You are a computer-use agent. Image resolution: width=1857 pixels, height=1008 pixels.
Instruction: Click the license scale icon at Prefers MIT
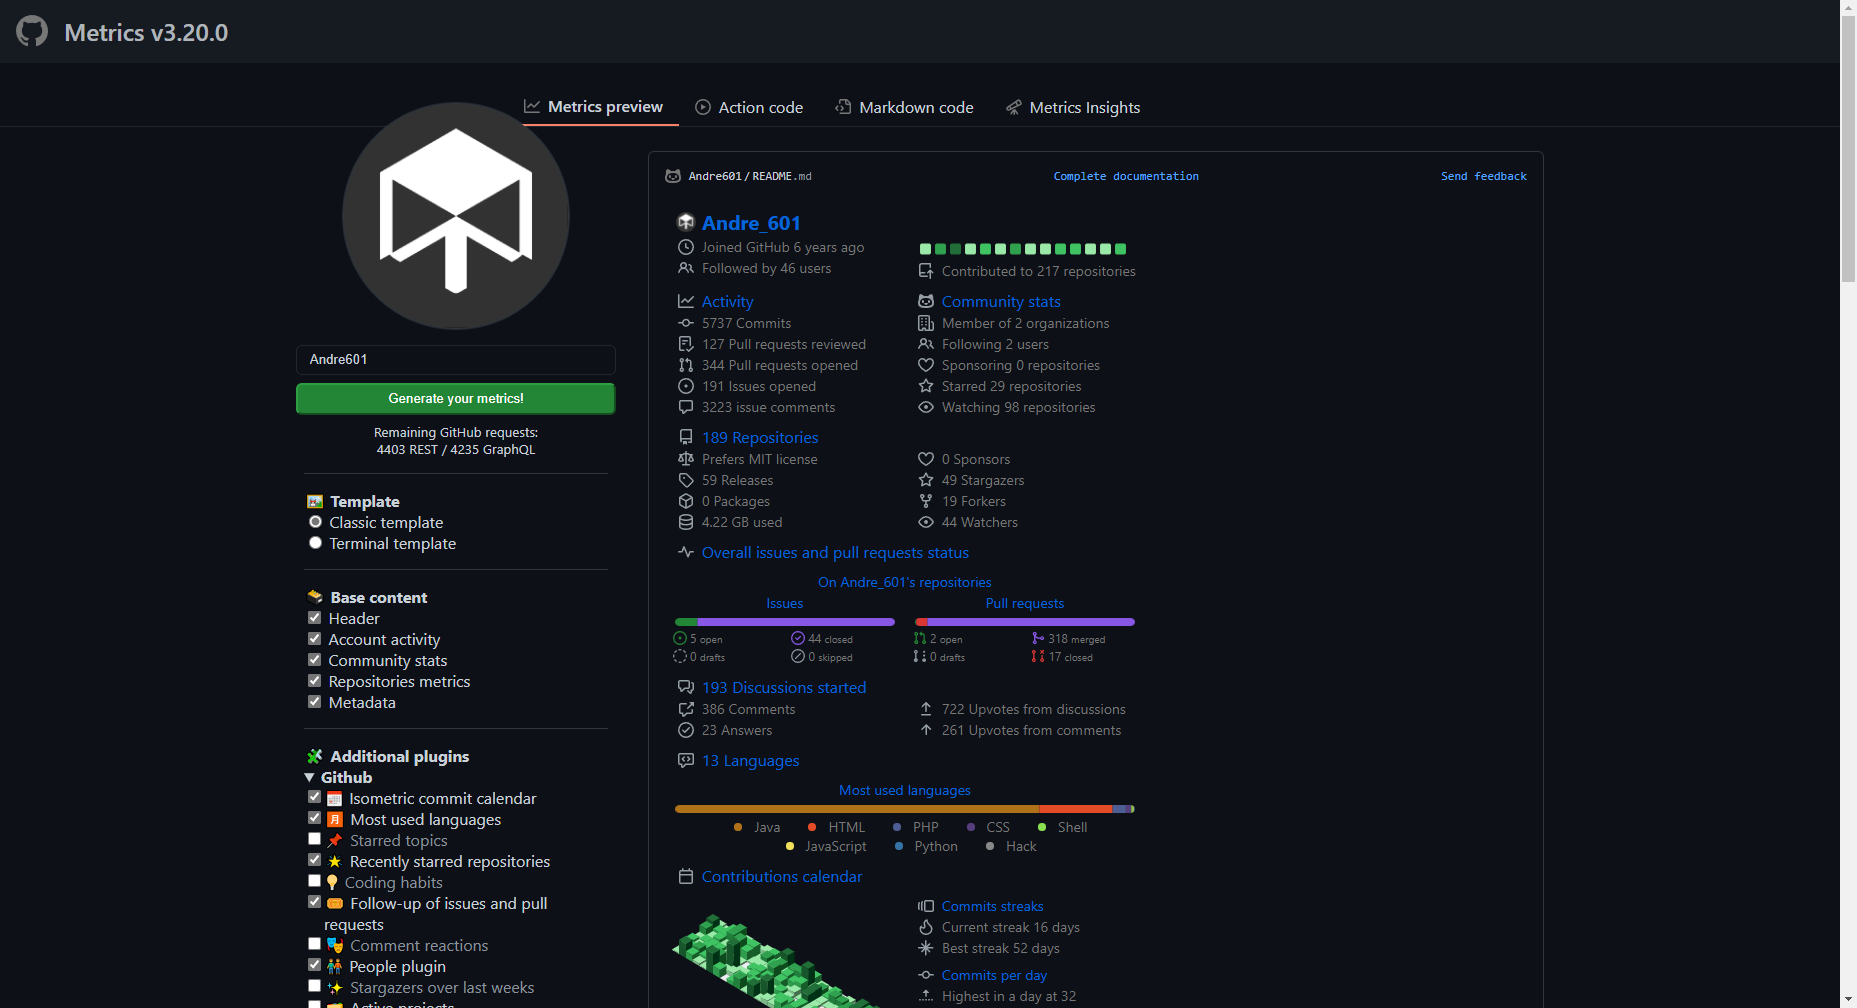(686, 459)
